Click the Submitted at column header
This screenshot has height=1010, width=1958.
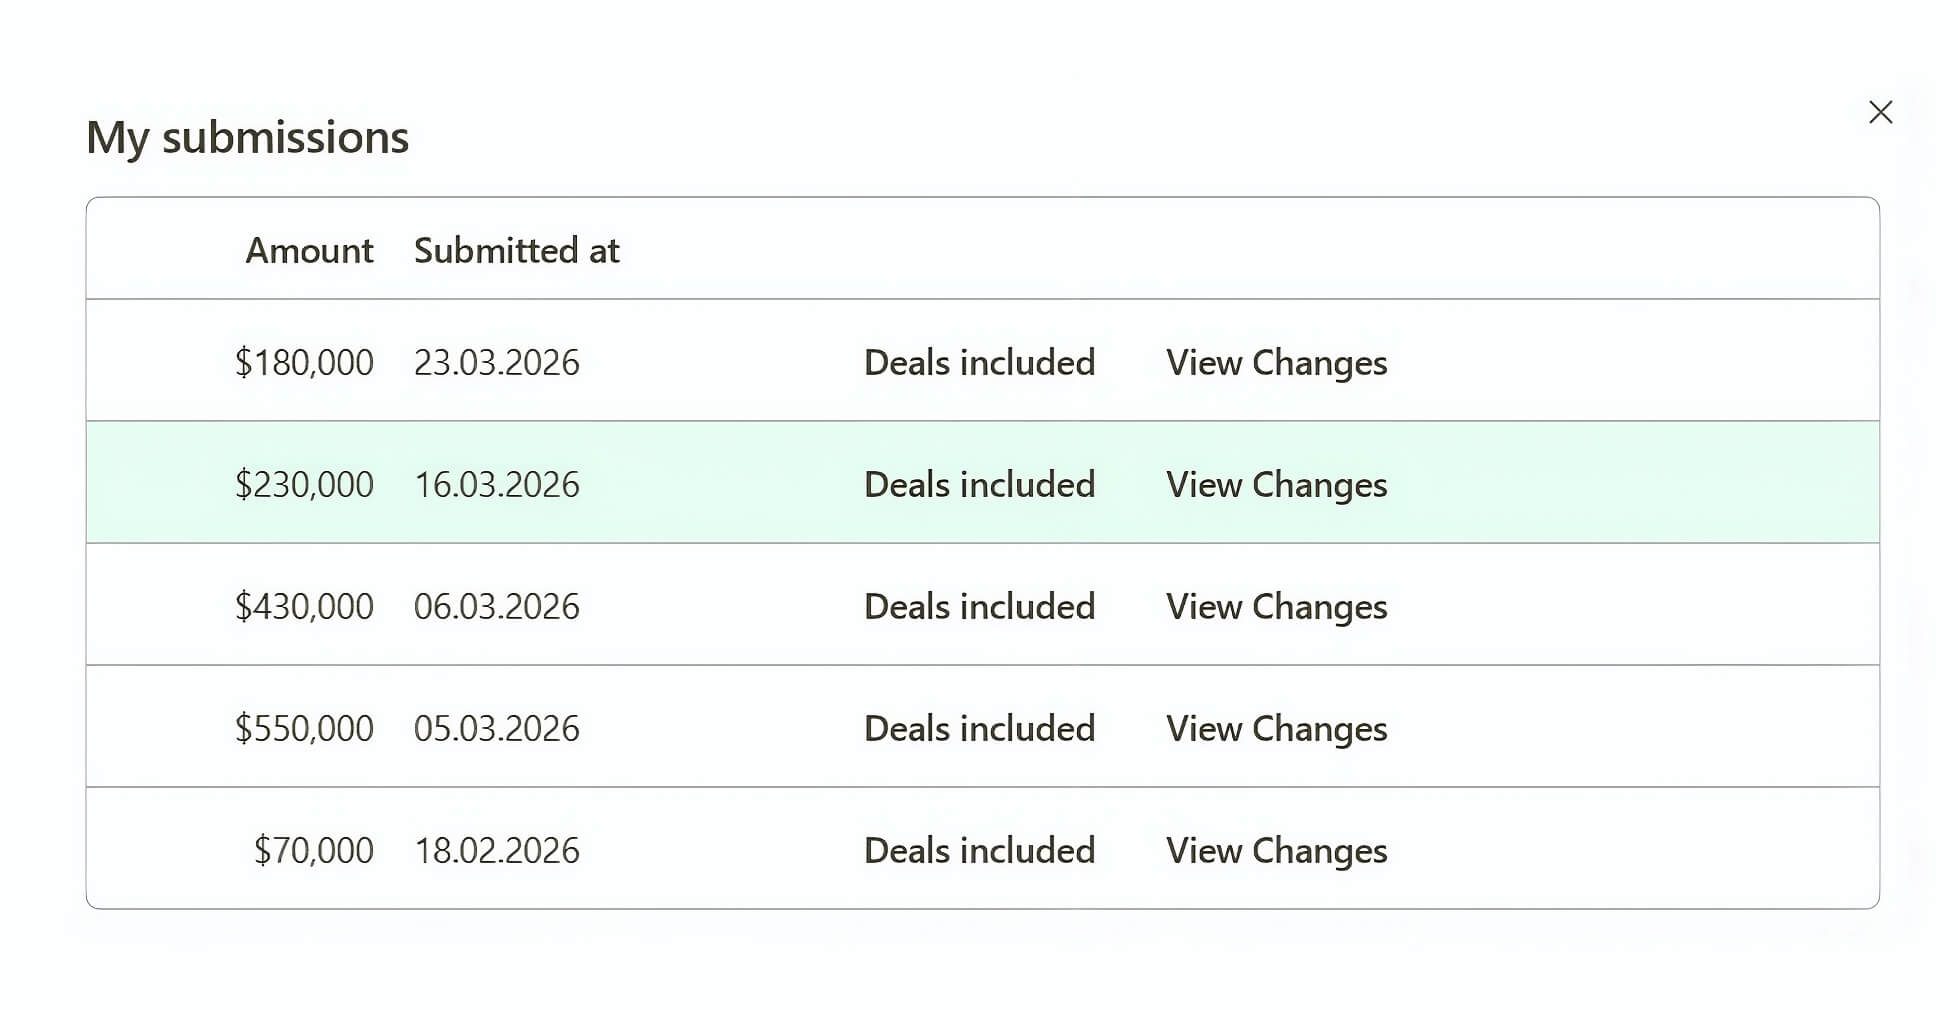(x=516, y=250)
